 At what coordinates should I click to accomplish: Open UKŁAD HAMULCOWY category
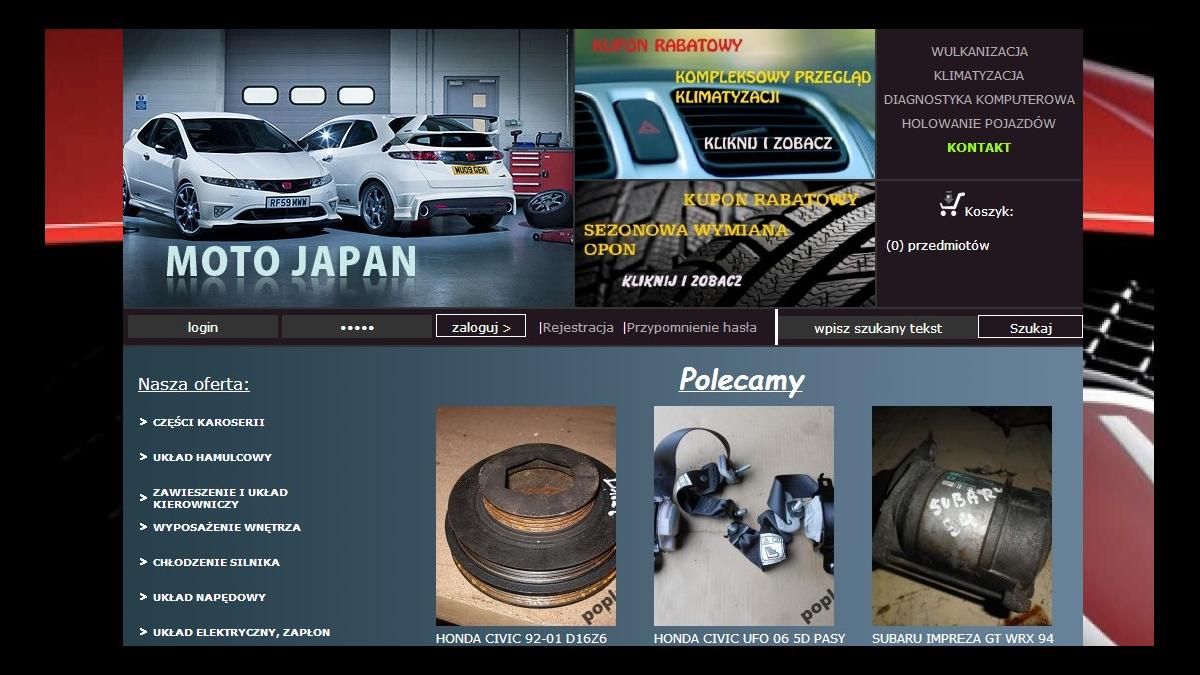point(212,457)
